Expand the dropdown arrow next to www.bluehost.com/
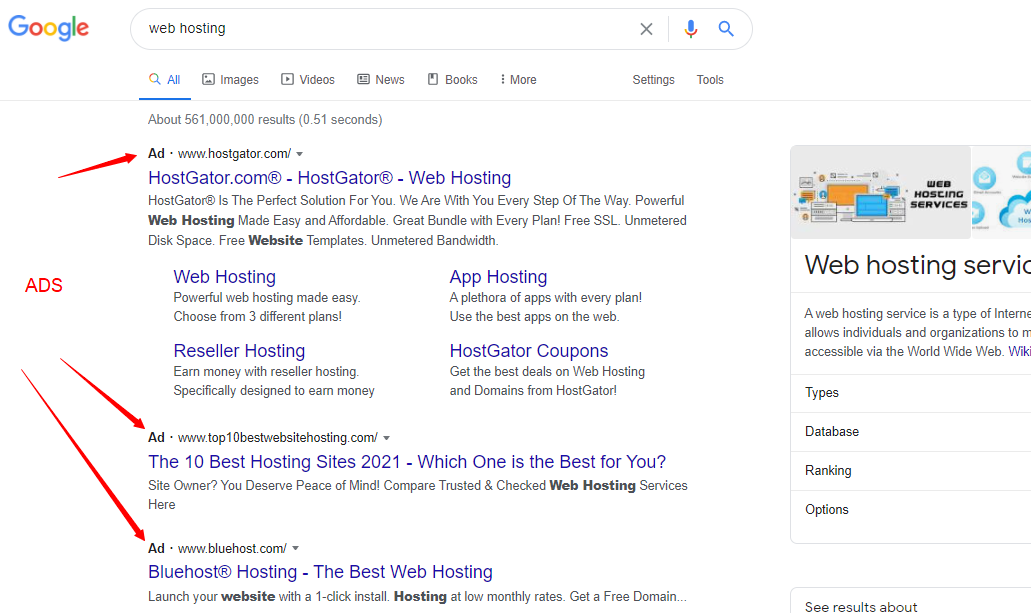This screenshot has height=613, width=1031. (x=296, y=549)
